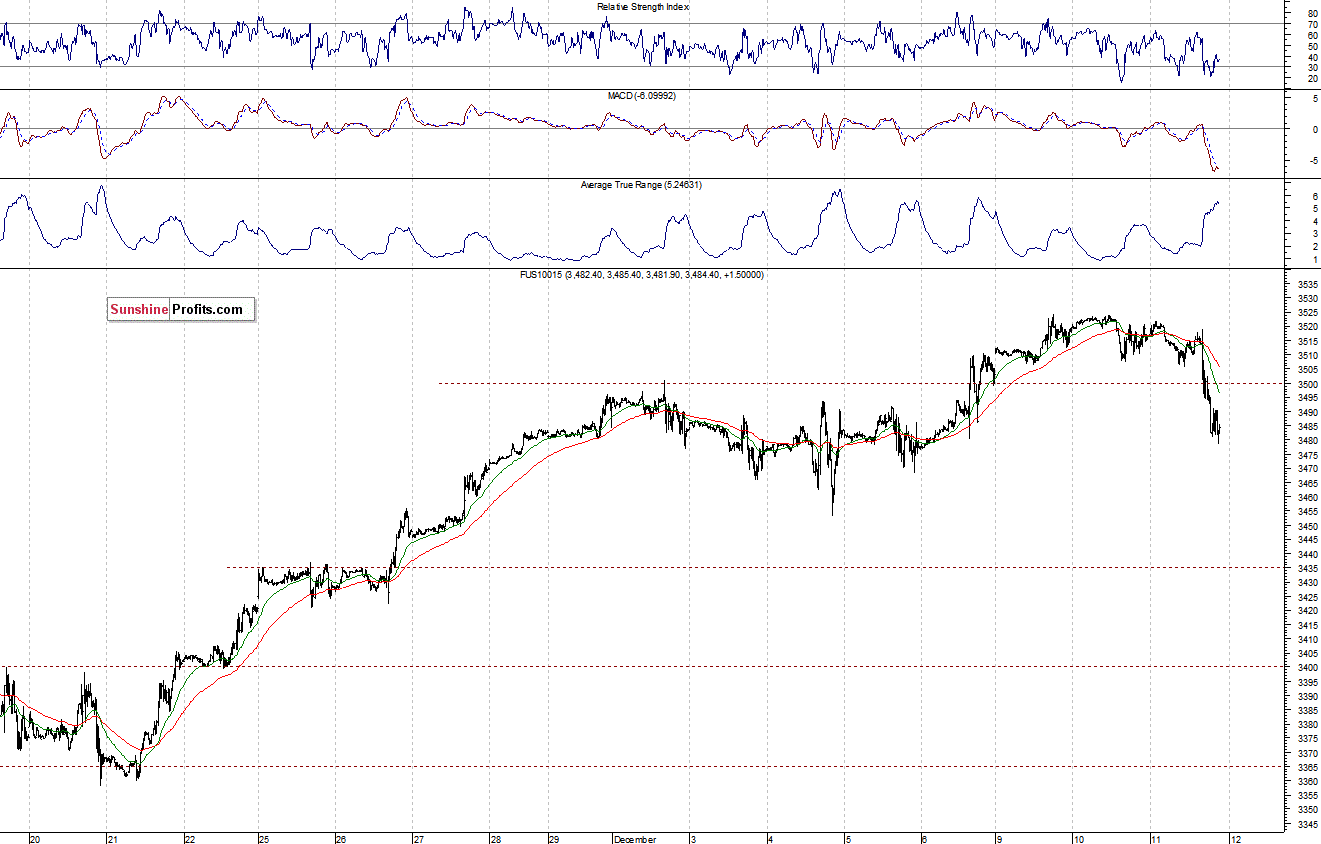This screenshot has height=844, width=1321.
Task: Click date 9 on the time axis
Action: 998,840
